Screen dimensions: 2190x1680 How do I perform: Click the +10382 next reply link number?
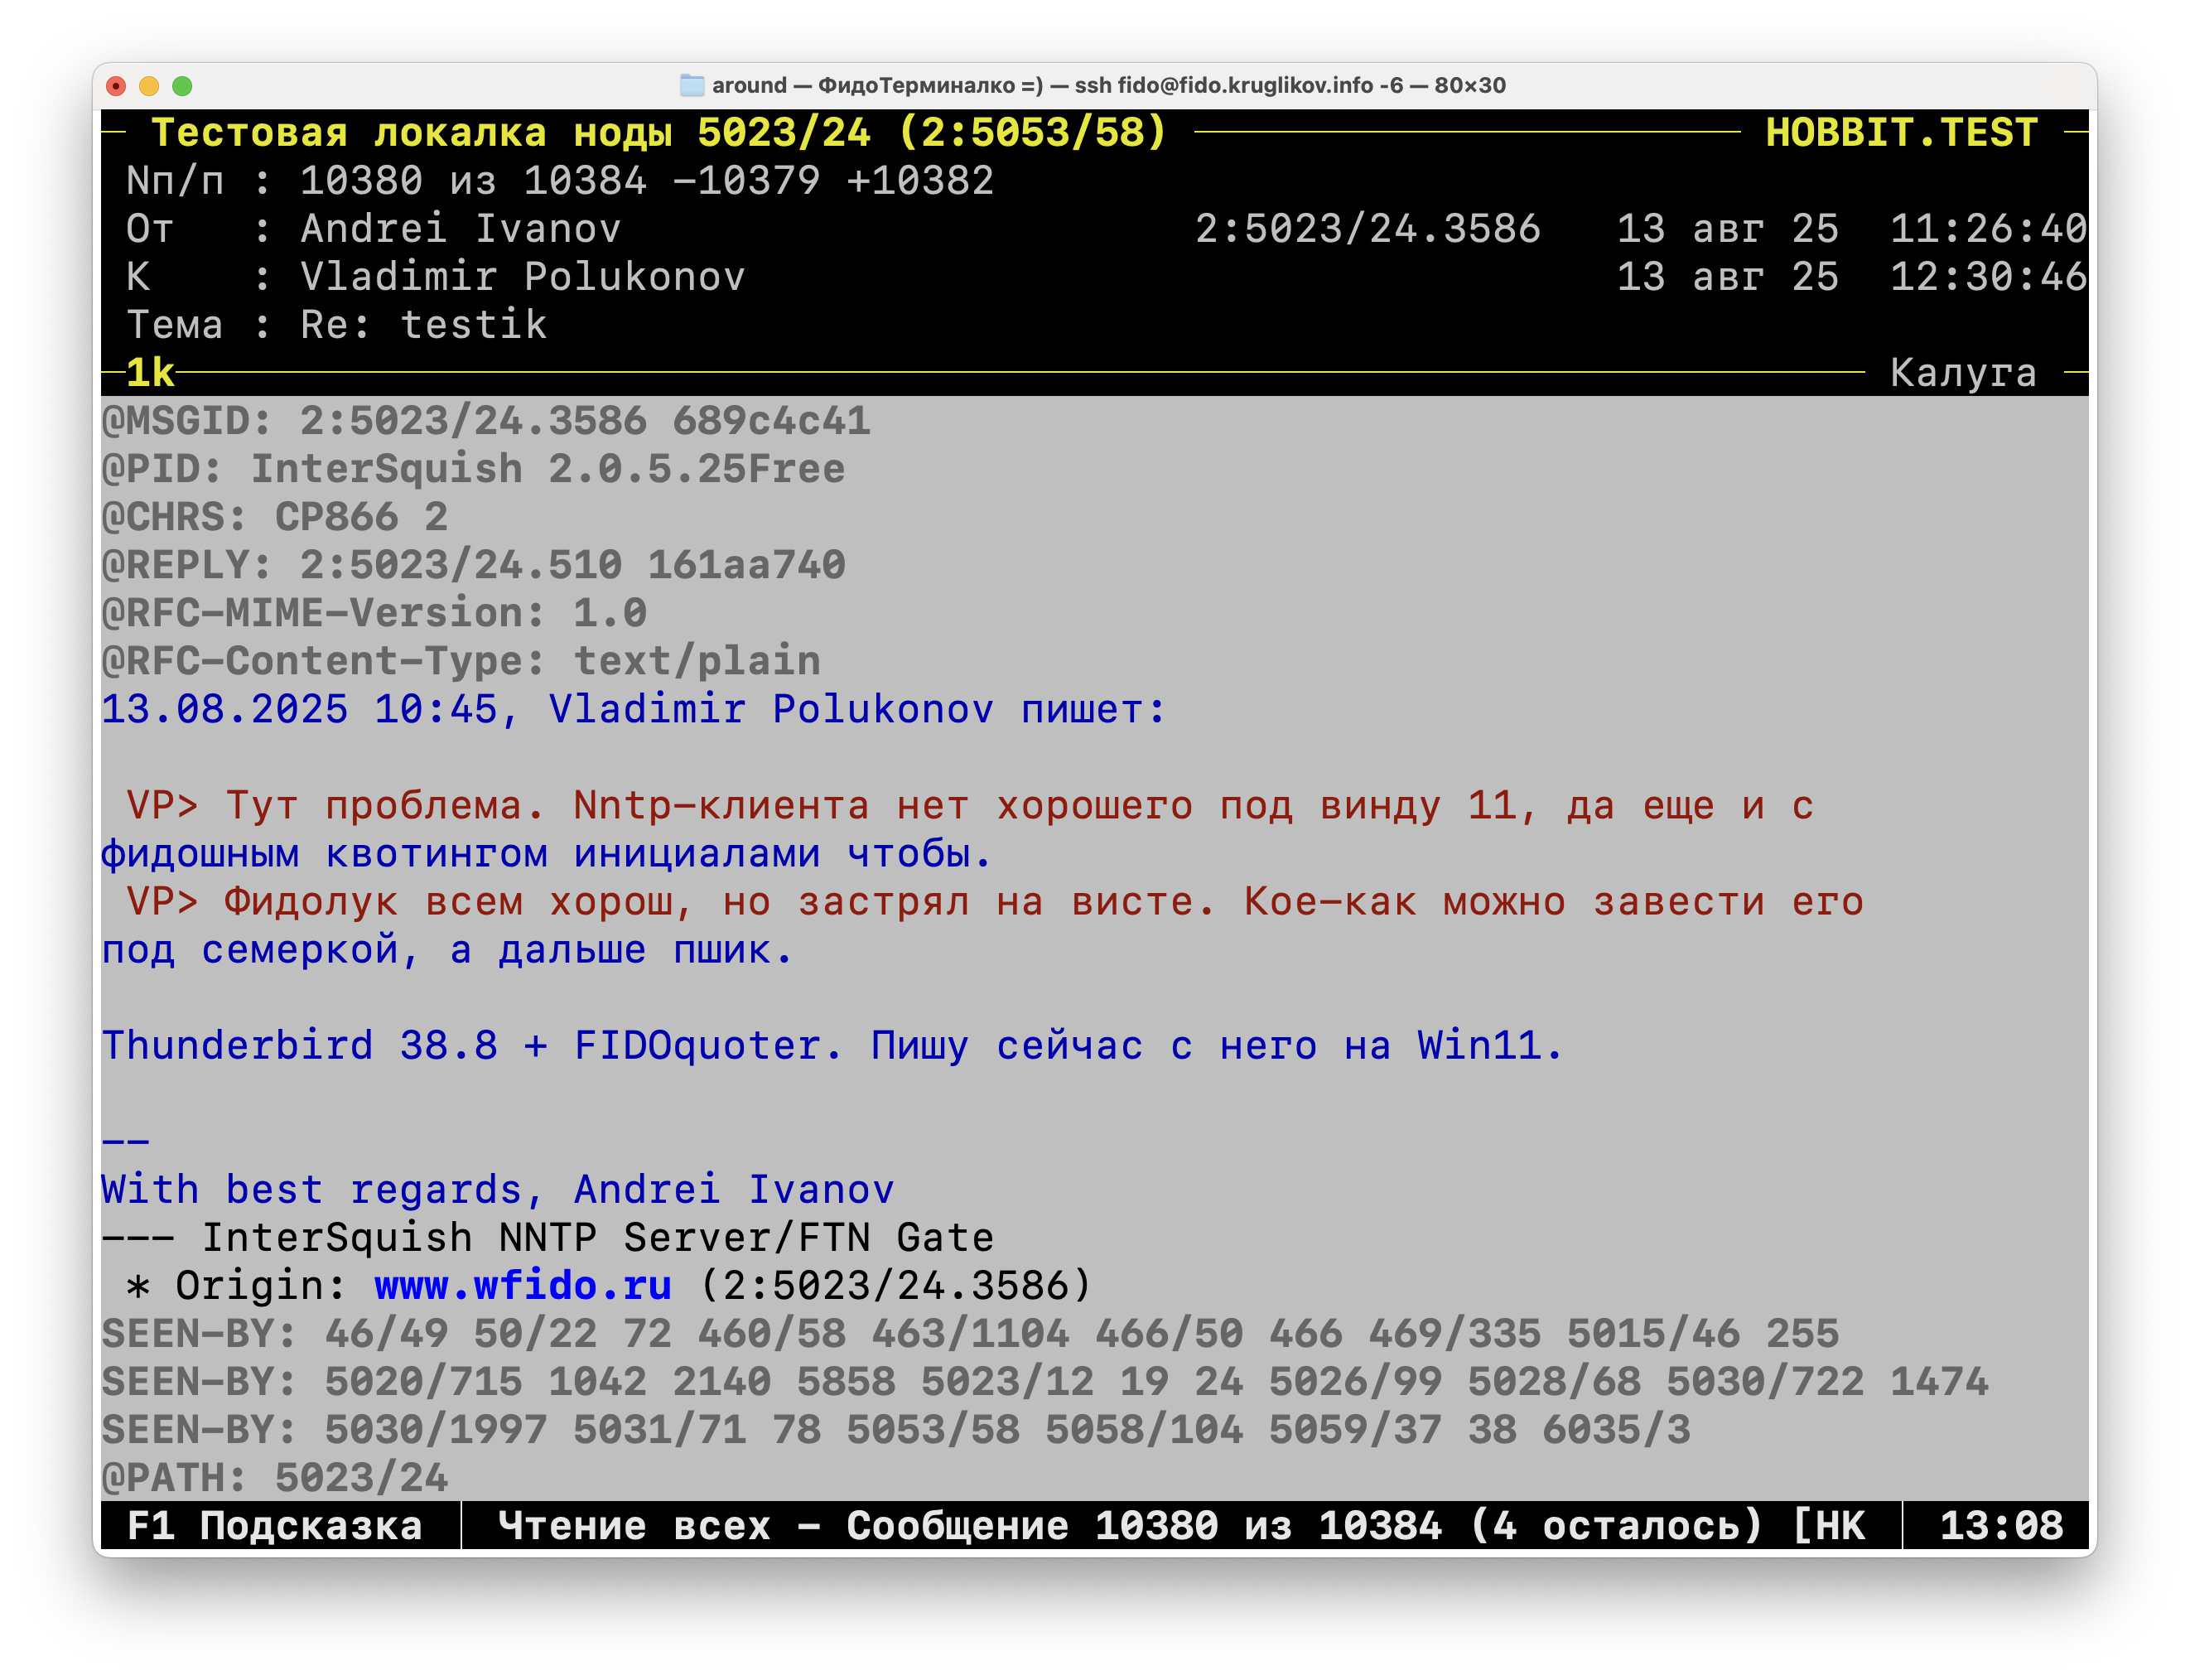click(920, 181)
